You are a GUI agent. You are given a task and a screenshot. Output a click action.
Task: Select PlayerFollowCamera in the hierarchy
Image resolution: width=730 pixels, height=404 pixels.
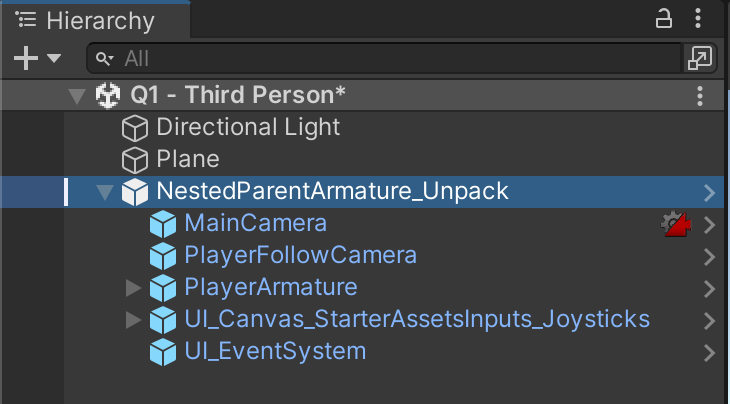pos(300,256)
